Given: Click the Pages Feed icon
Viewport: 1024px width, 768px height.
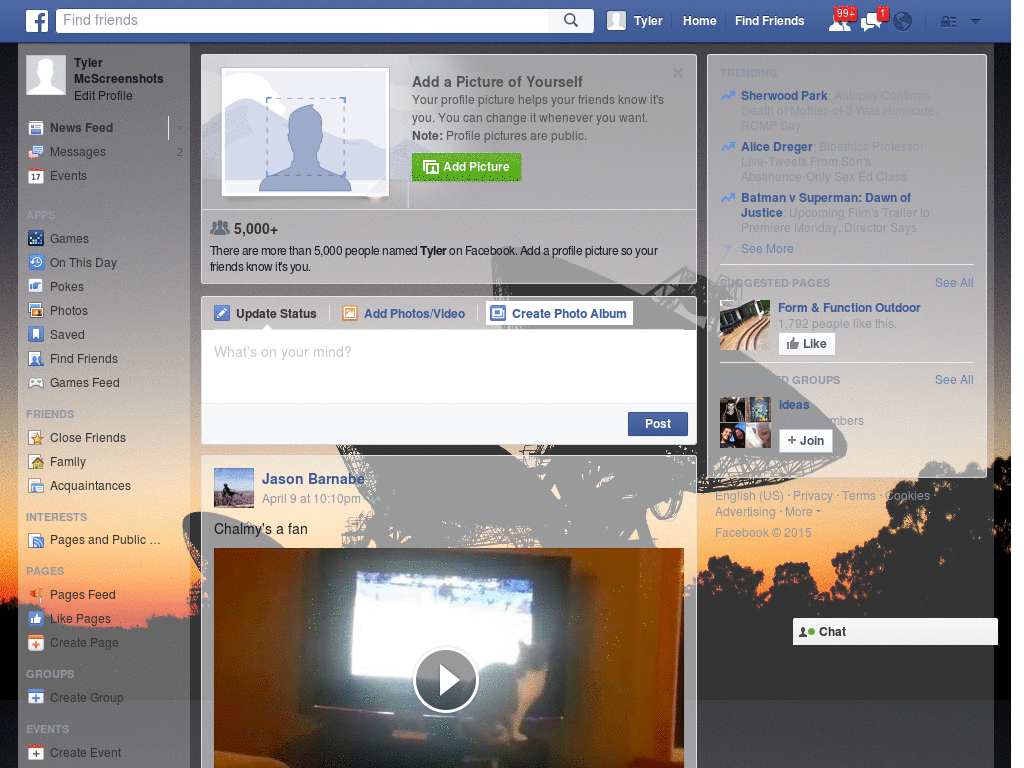Looking at the screenshot, I should pyautogui.click(x=36, y=595).
